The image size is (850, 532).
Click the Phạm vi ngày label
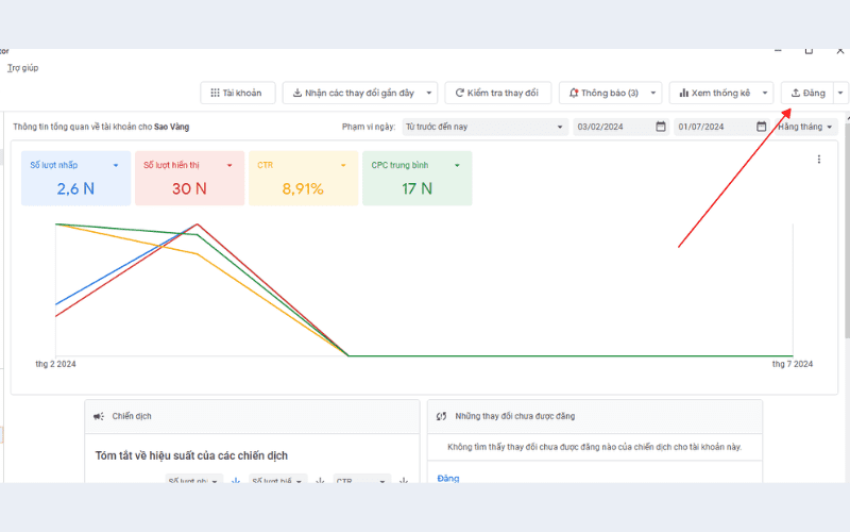pos(369,127)
